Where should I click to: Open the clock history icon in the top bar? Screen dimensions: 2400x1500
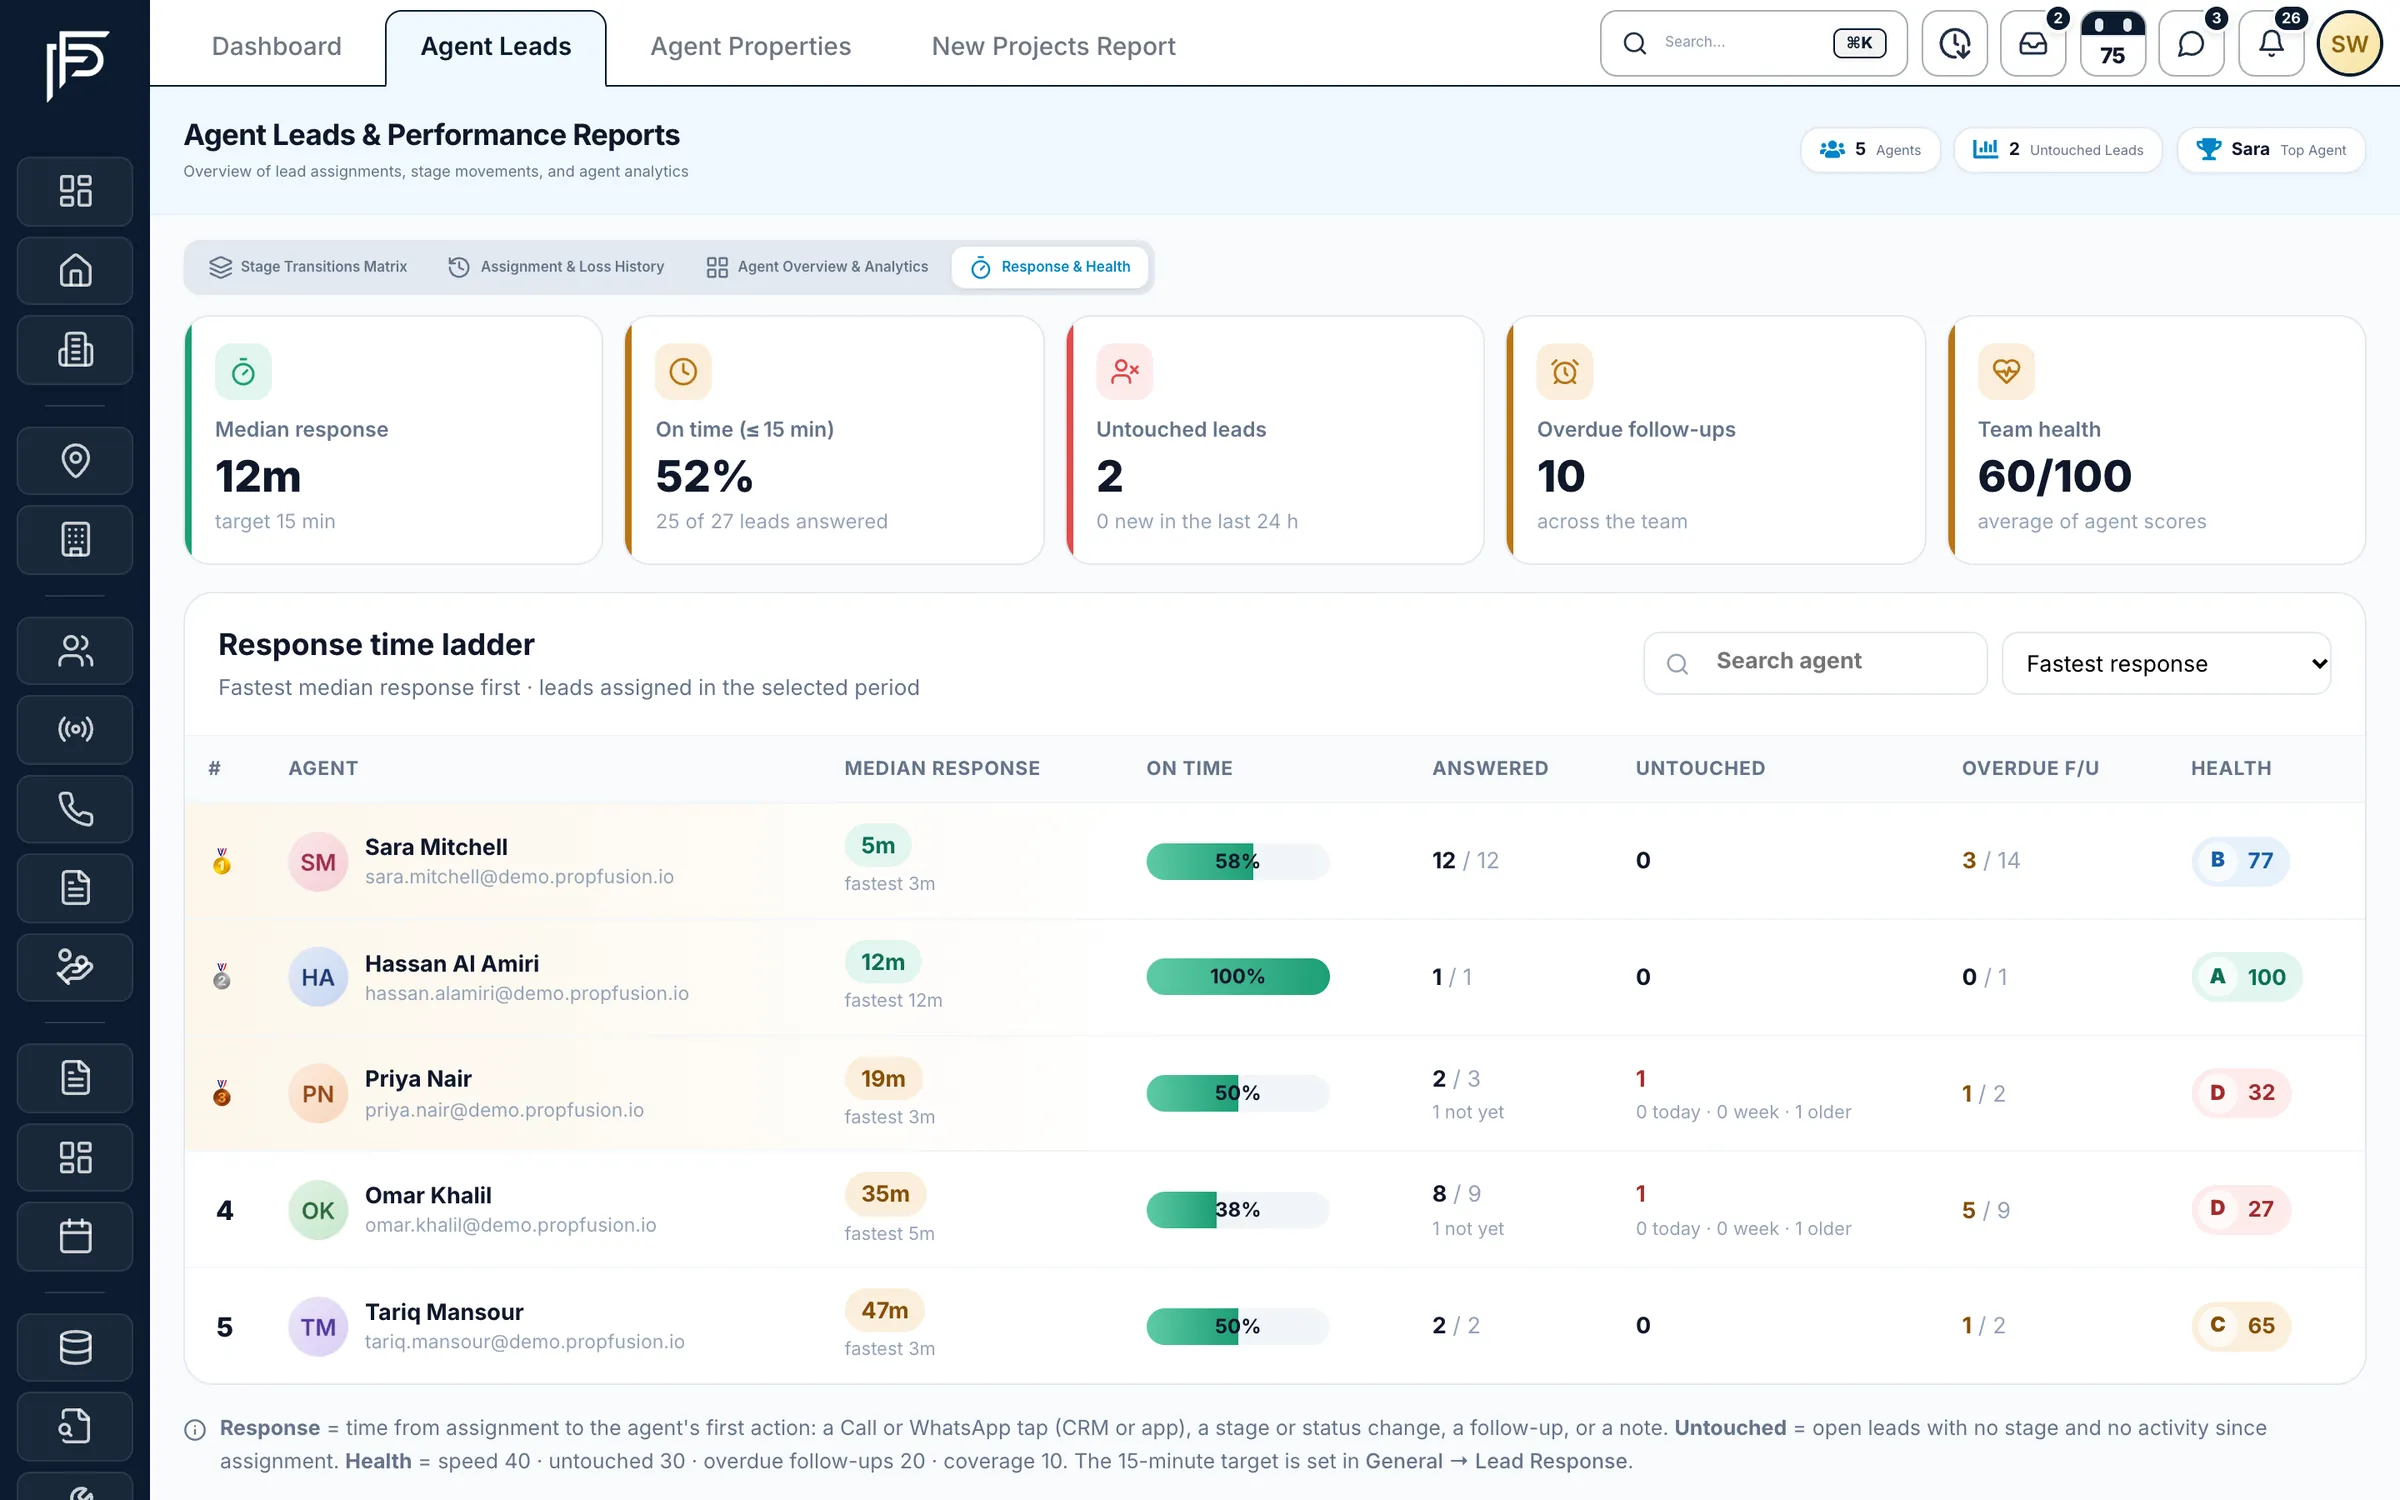pyautogui.click(x=1954, y=43)
